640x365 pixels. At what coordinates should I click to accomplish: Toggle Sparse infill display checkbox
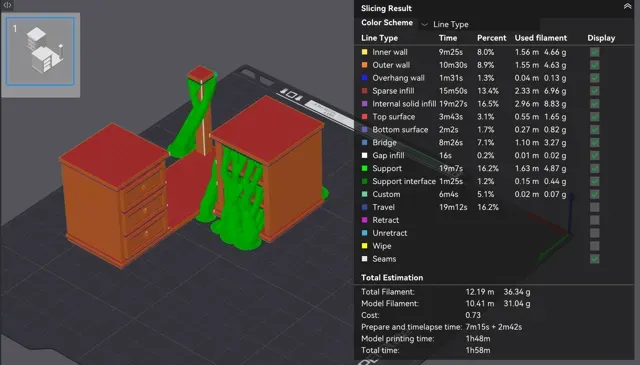tap(595, 91)
